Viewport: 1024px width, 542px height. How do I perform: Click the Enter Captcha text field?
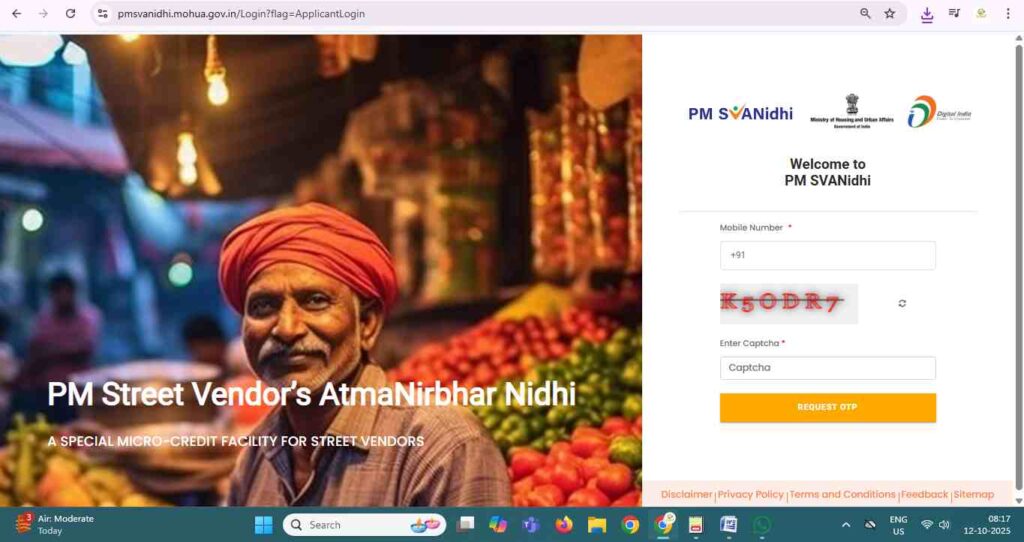click(827, 368)
